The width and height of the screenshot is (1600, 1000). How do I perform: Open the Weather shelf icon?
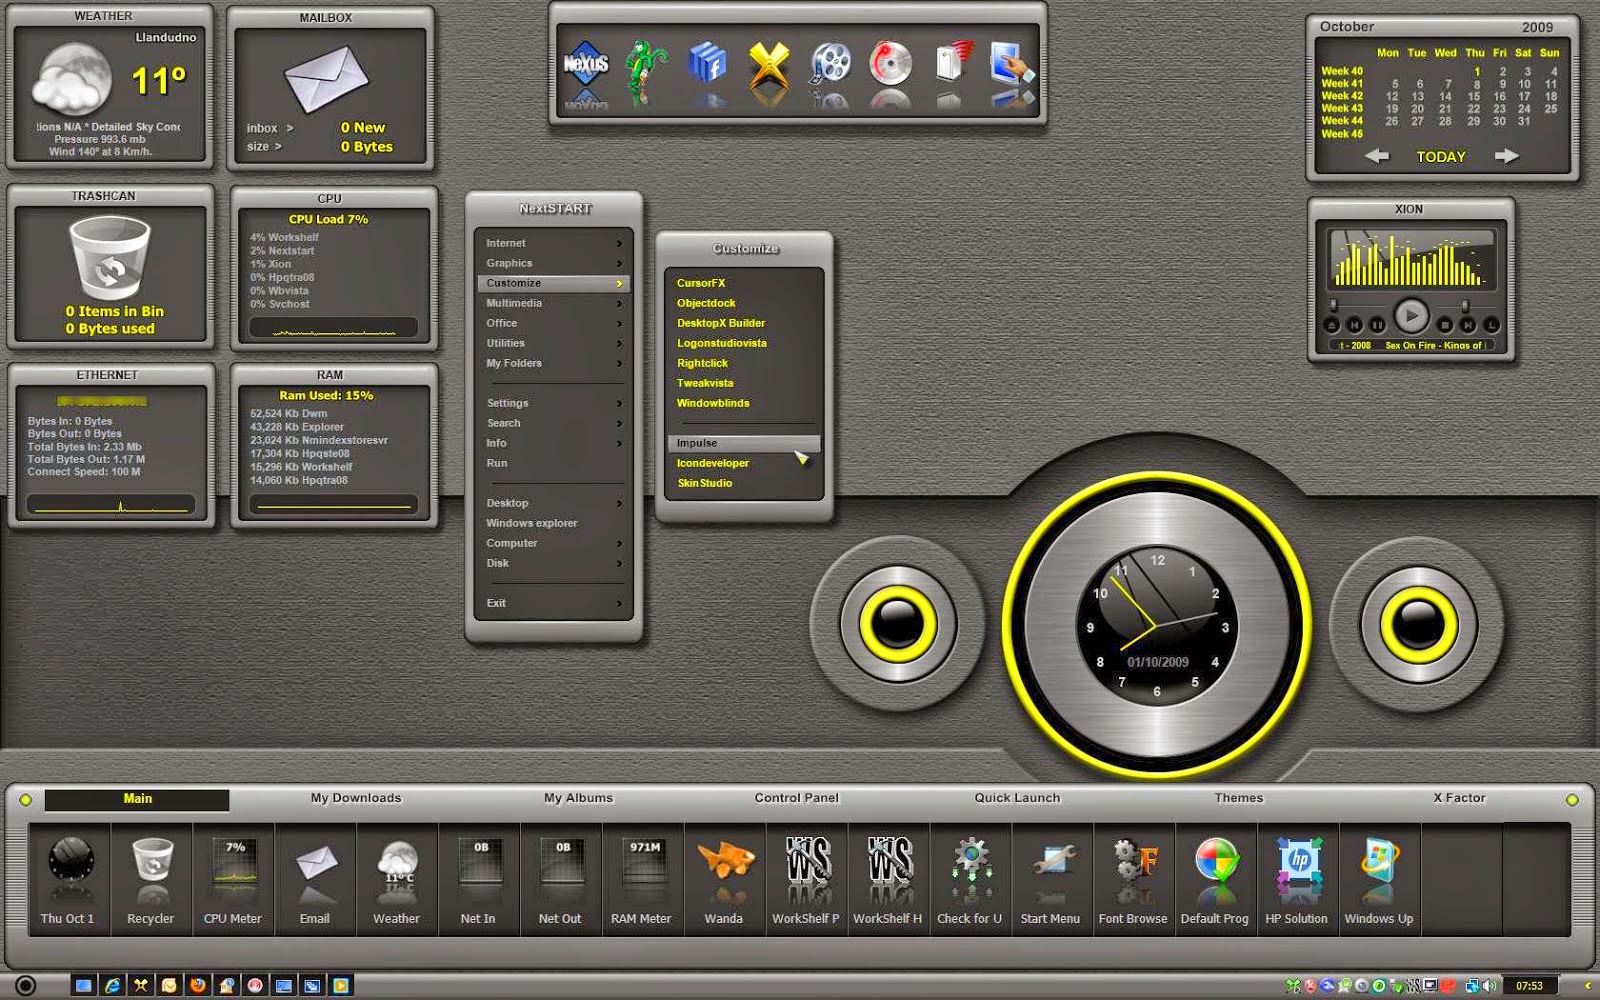pyautogui.click(x=397, y=880)
